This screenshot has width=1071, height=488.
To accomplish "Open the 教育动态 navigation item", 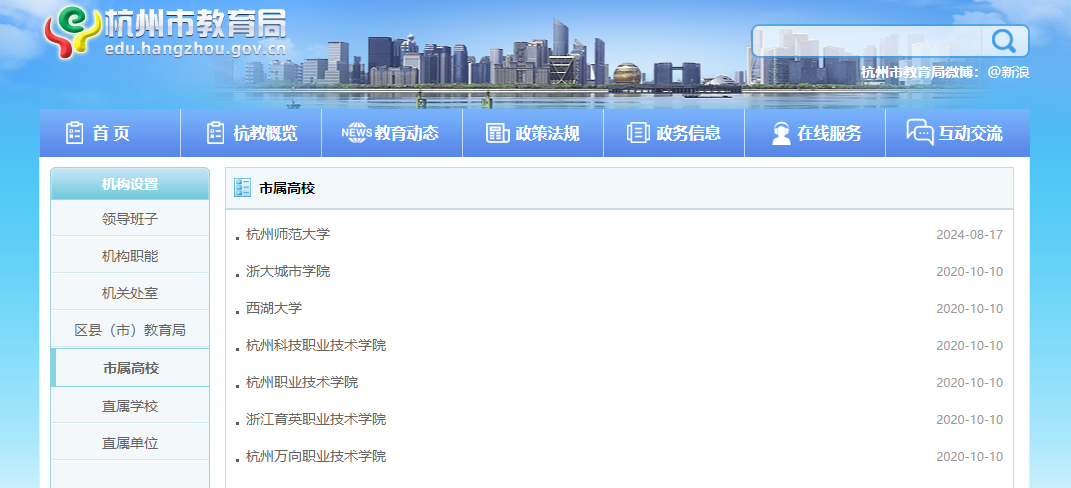I will point(392,133).
